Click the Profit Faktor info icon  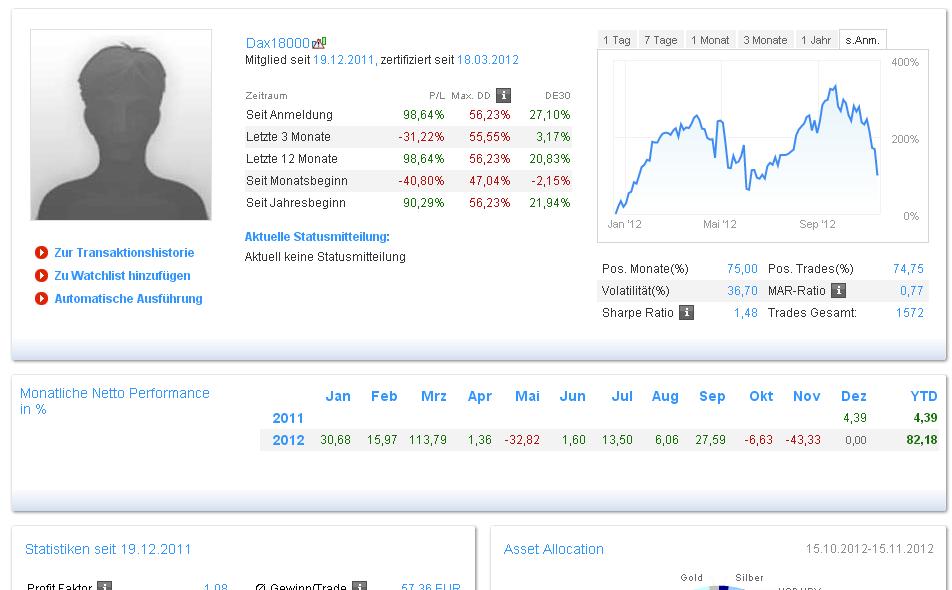coord(105,586)
